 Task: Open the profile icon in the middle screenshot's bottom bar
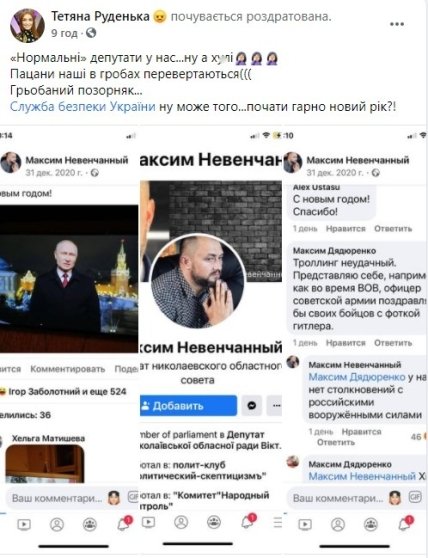(x=181, y=522)
